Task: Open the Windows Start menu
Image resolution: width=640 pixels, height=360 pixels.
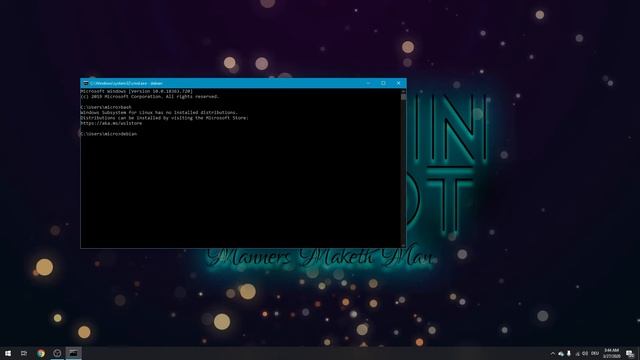Action: [x=8, y=353]
